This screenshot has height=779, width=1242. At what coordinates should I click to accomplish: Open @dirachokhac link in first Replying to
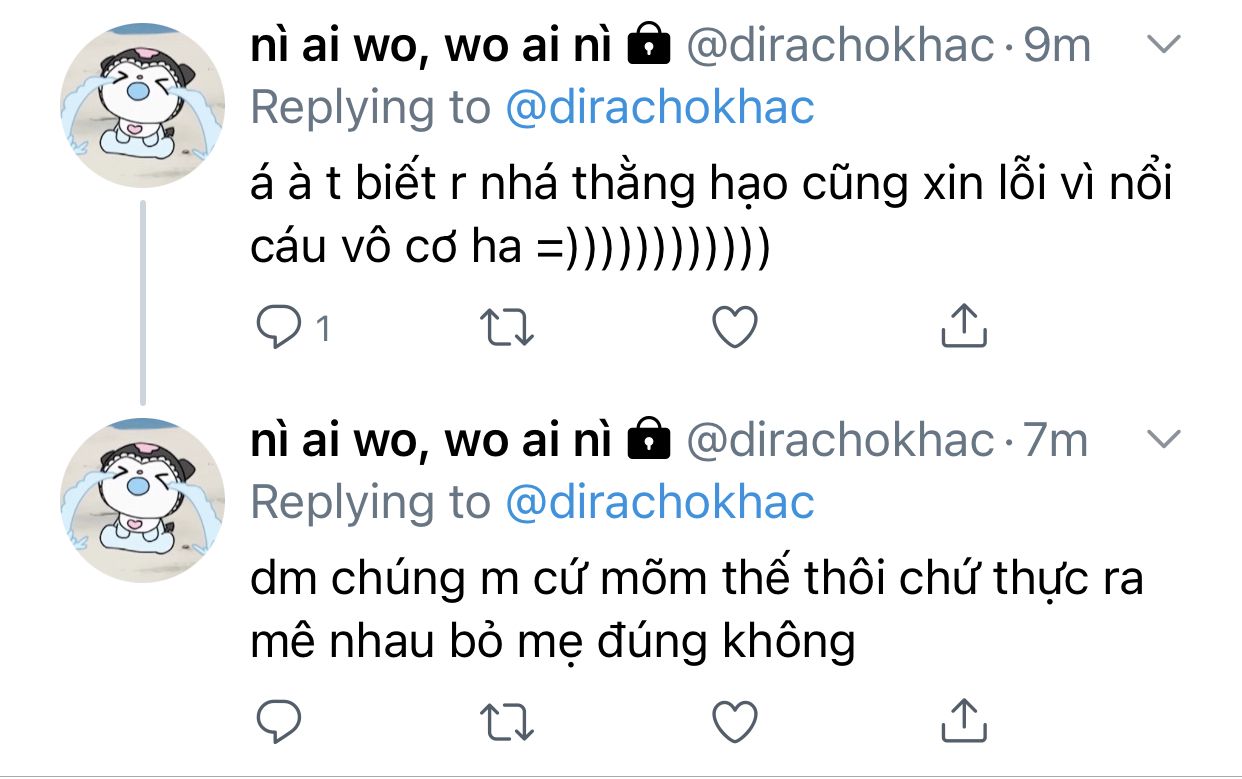(x=660, y=107)
